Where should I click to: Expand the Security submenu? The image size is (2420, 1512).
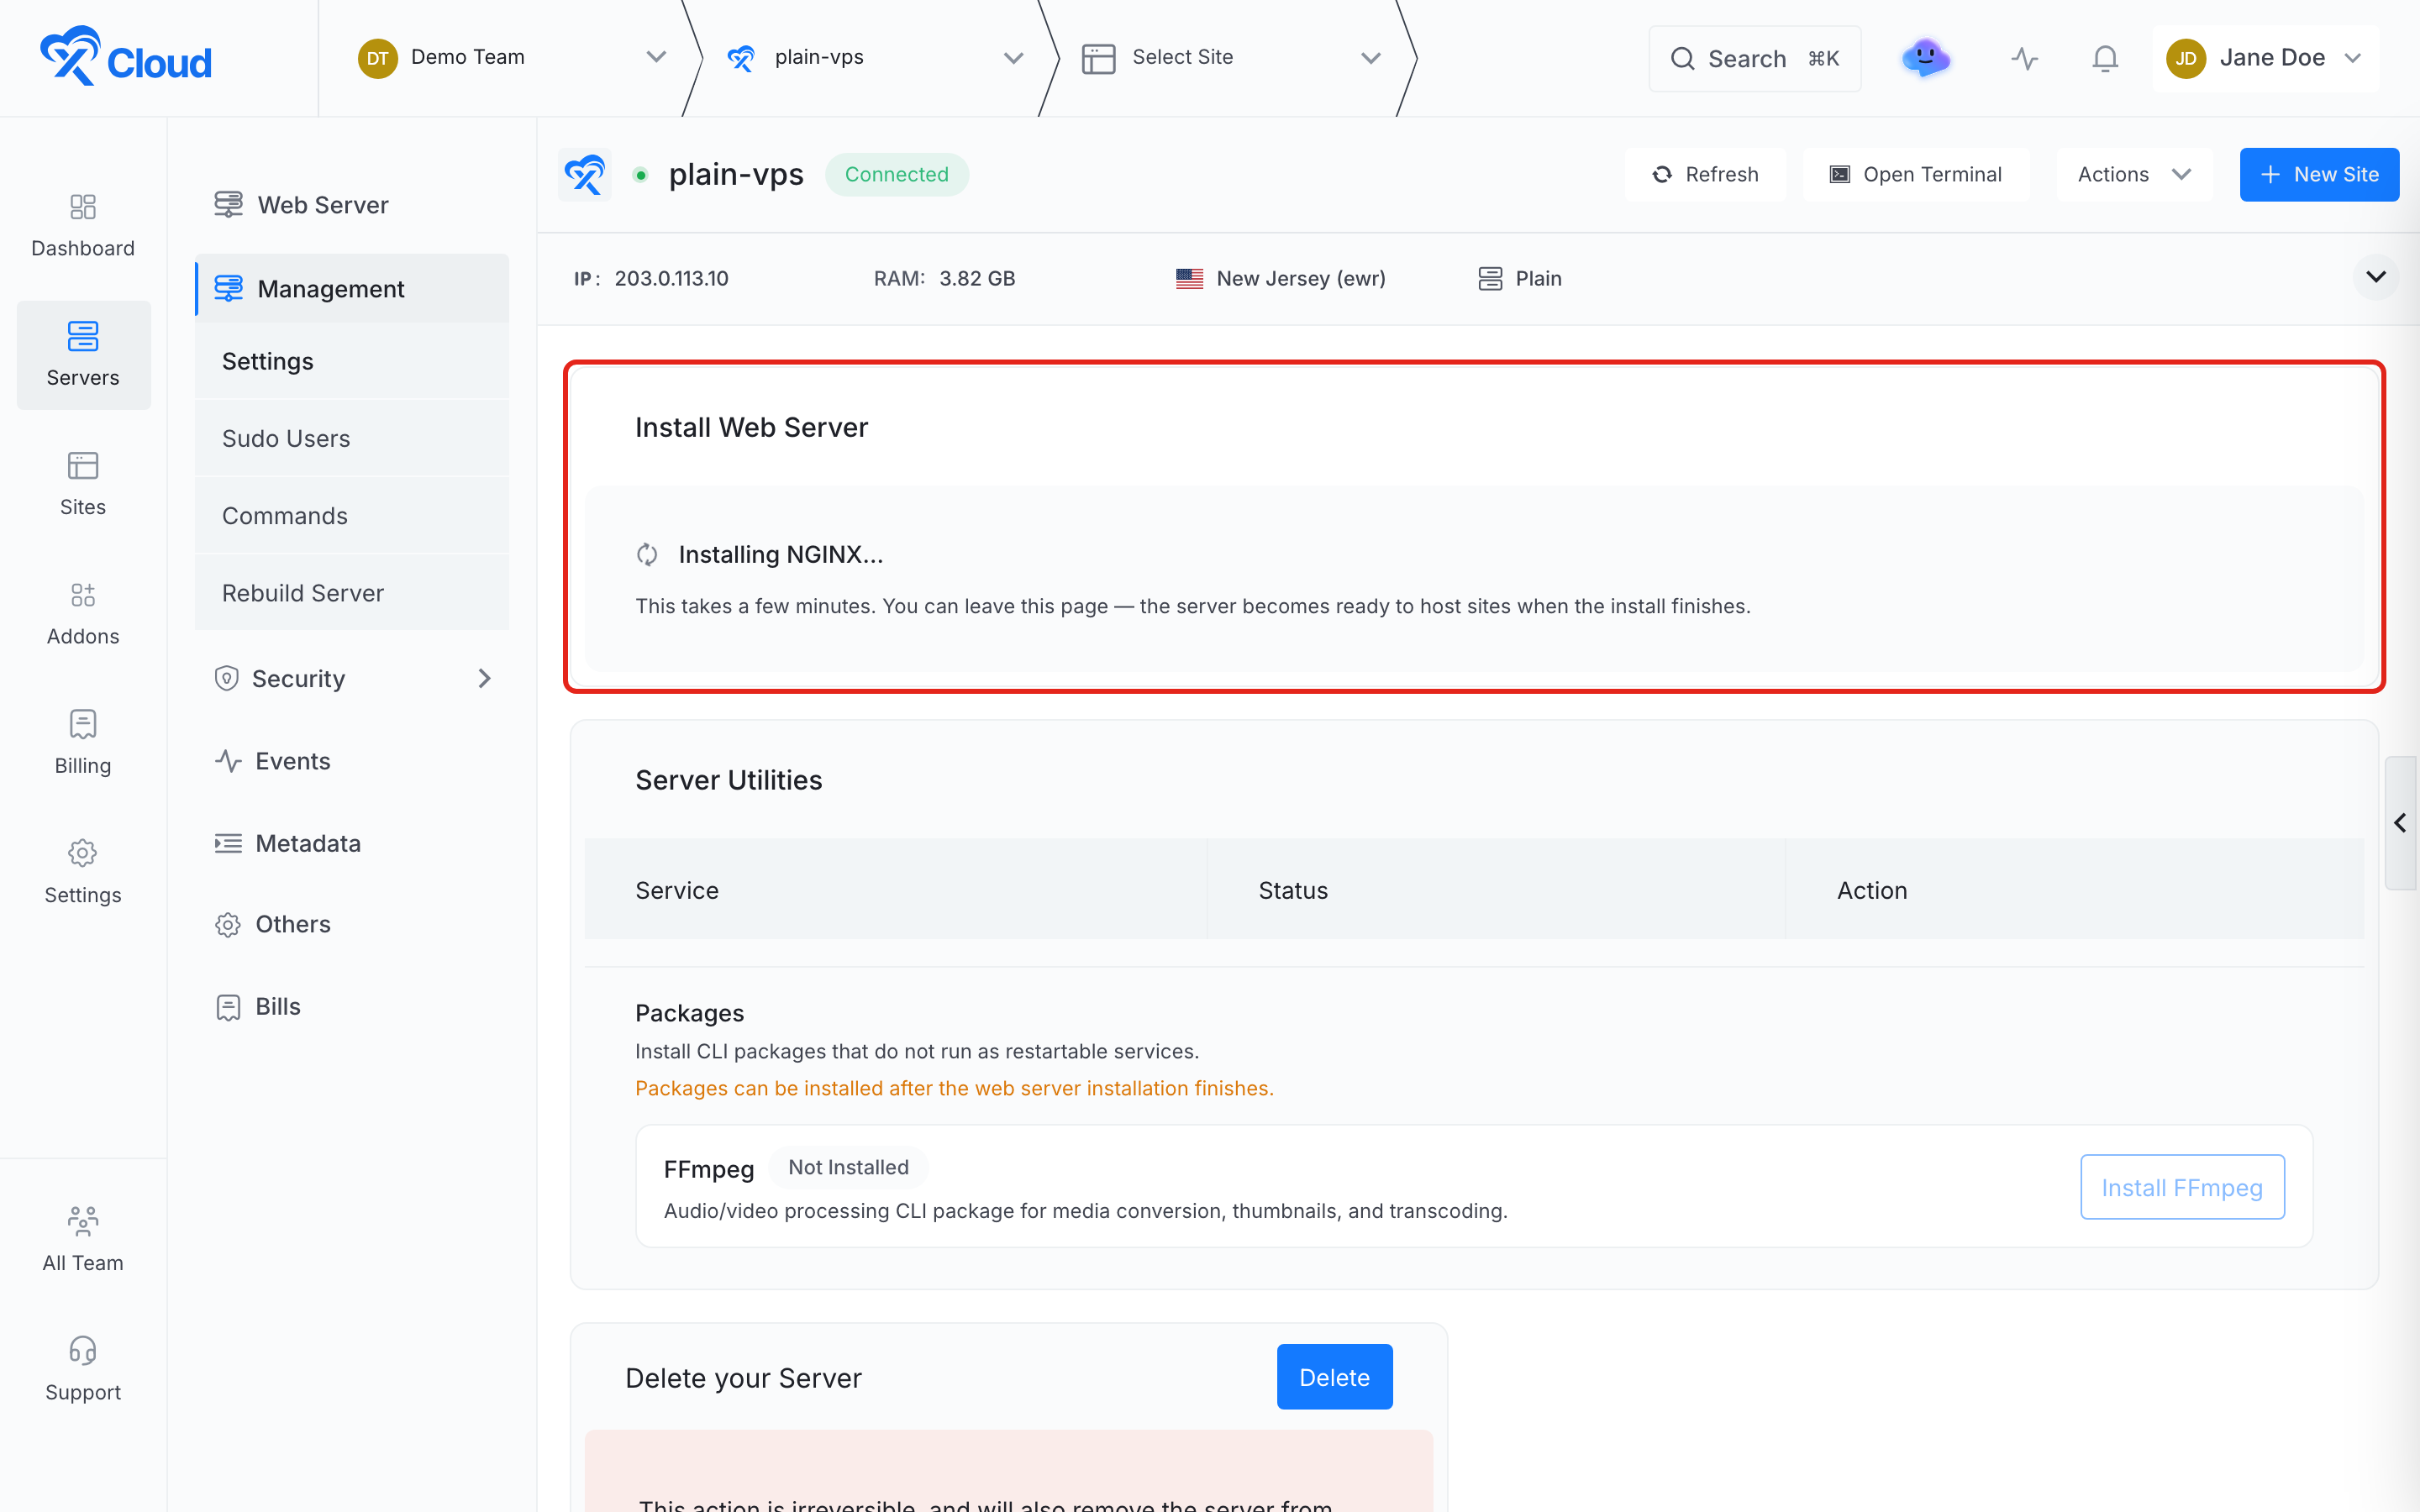(x=353, y=678)
